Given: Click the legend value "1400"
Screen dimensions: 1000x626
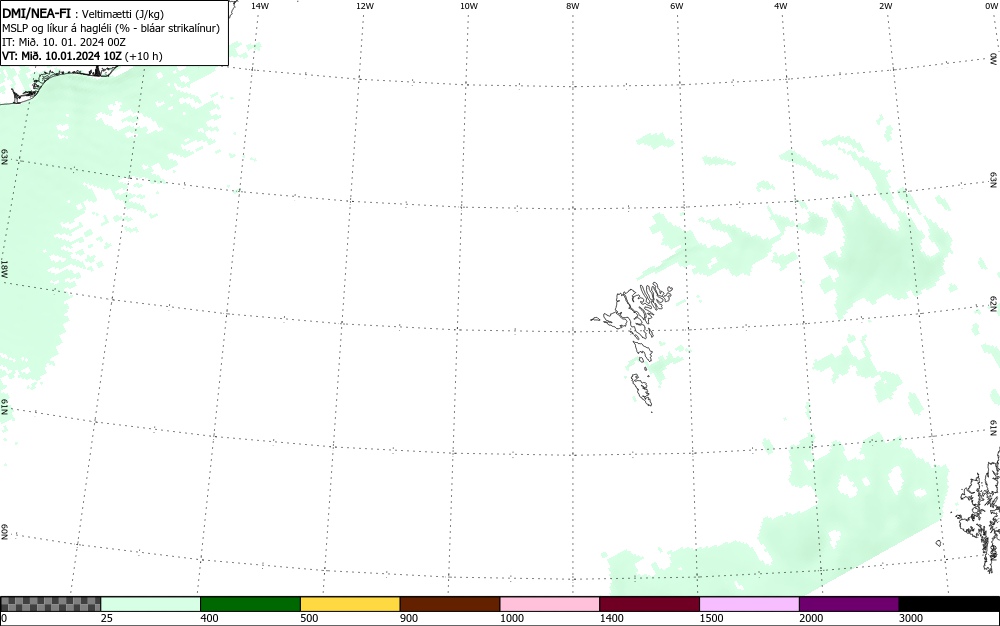Looking at the screenshot, I should pyautogui.click(x=612, y=618).
